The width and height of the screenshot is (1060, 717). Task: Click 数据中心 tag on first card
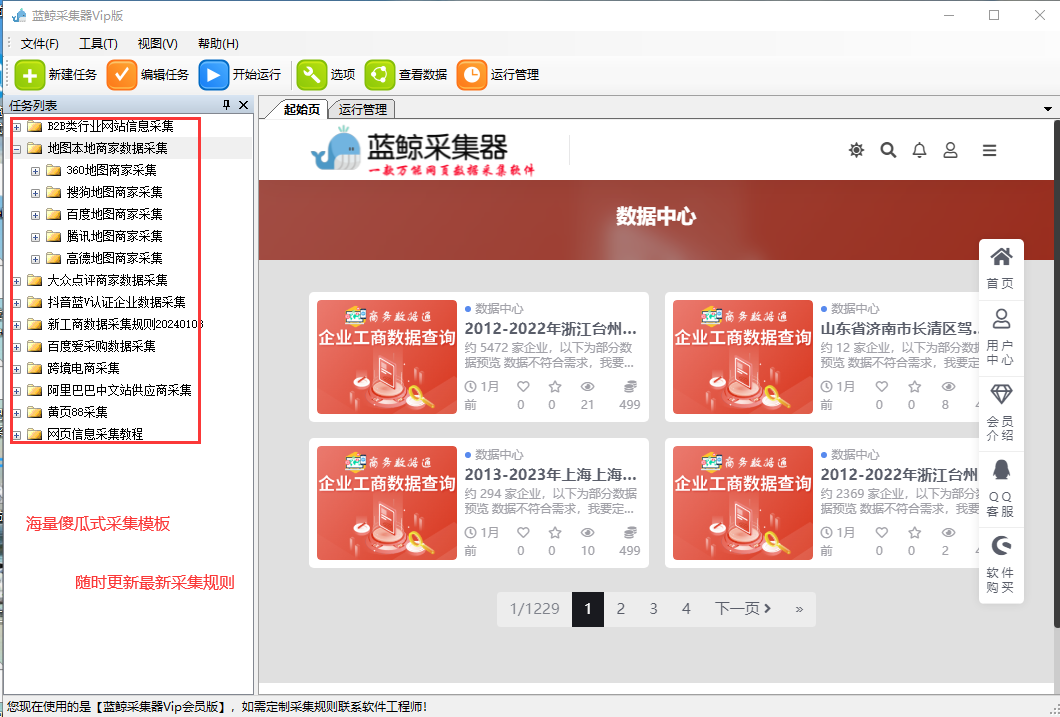499,309
